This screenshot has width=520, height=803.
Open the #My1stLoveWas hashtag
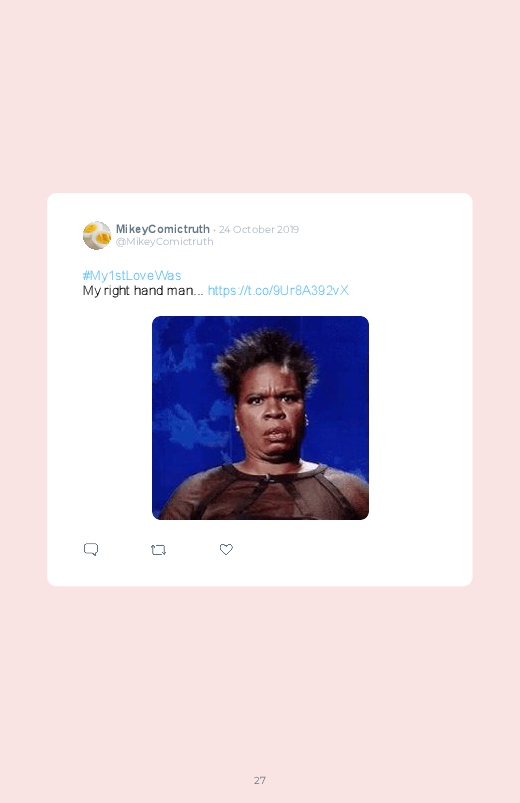[x=132, y=276]
